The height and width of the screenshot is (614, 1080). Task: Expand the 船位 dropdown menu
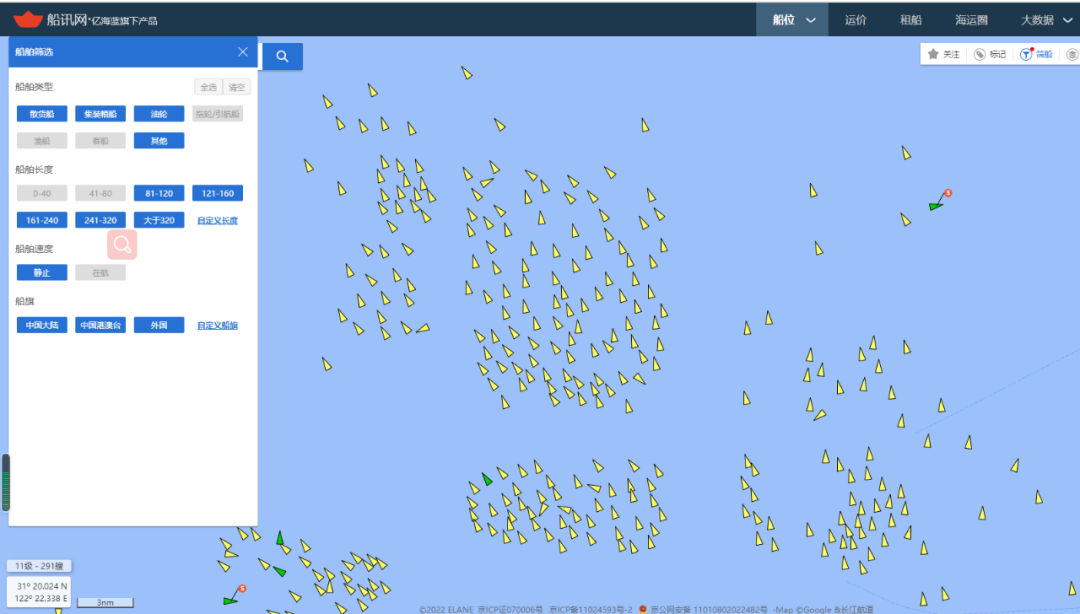(x=794, y=19)
